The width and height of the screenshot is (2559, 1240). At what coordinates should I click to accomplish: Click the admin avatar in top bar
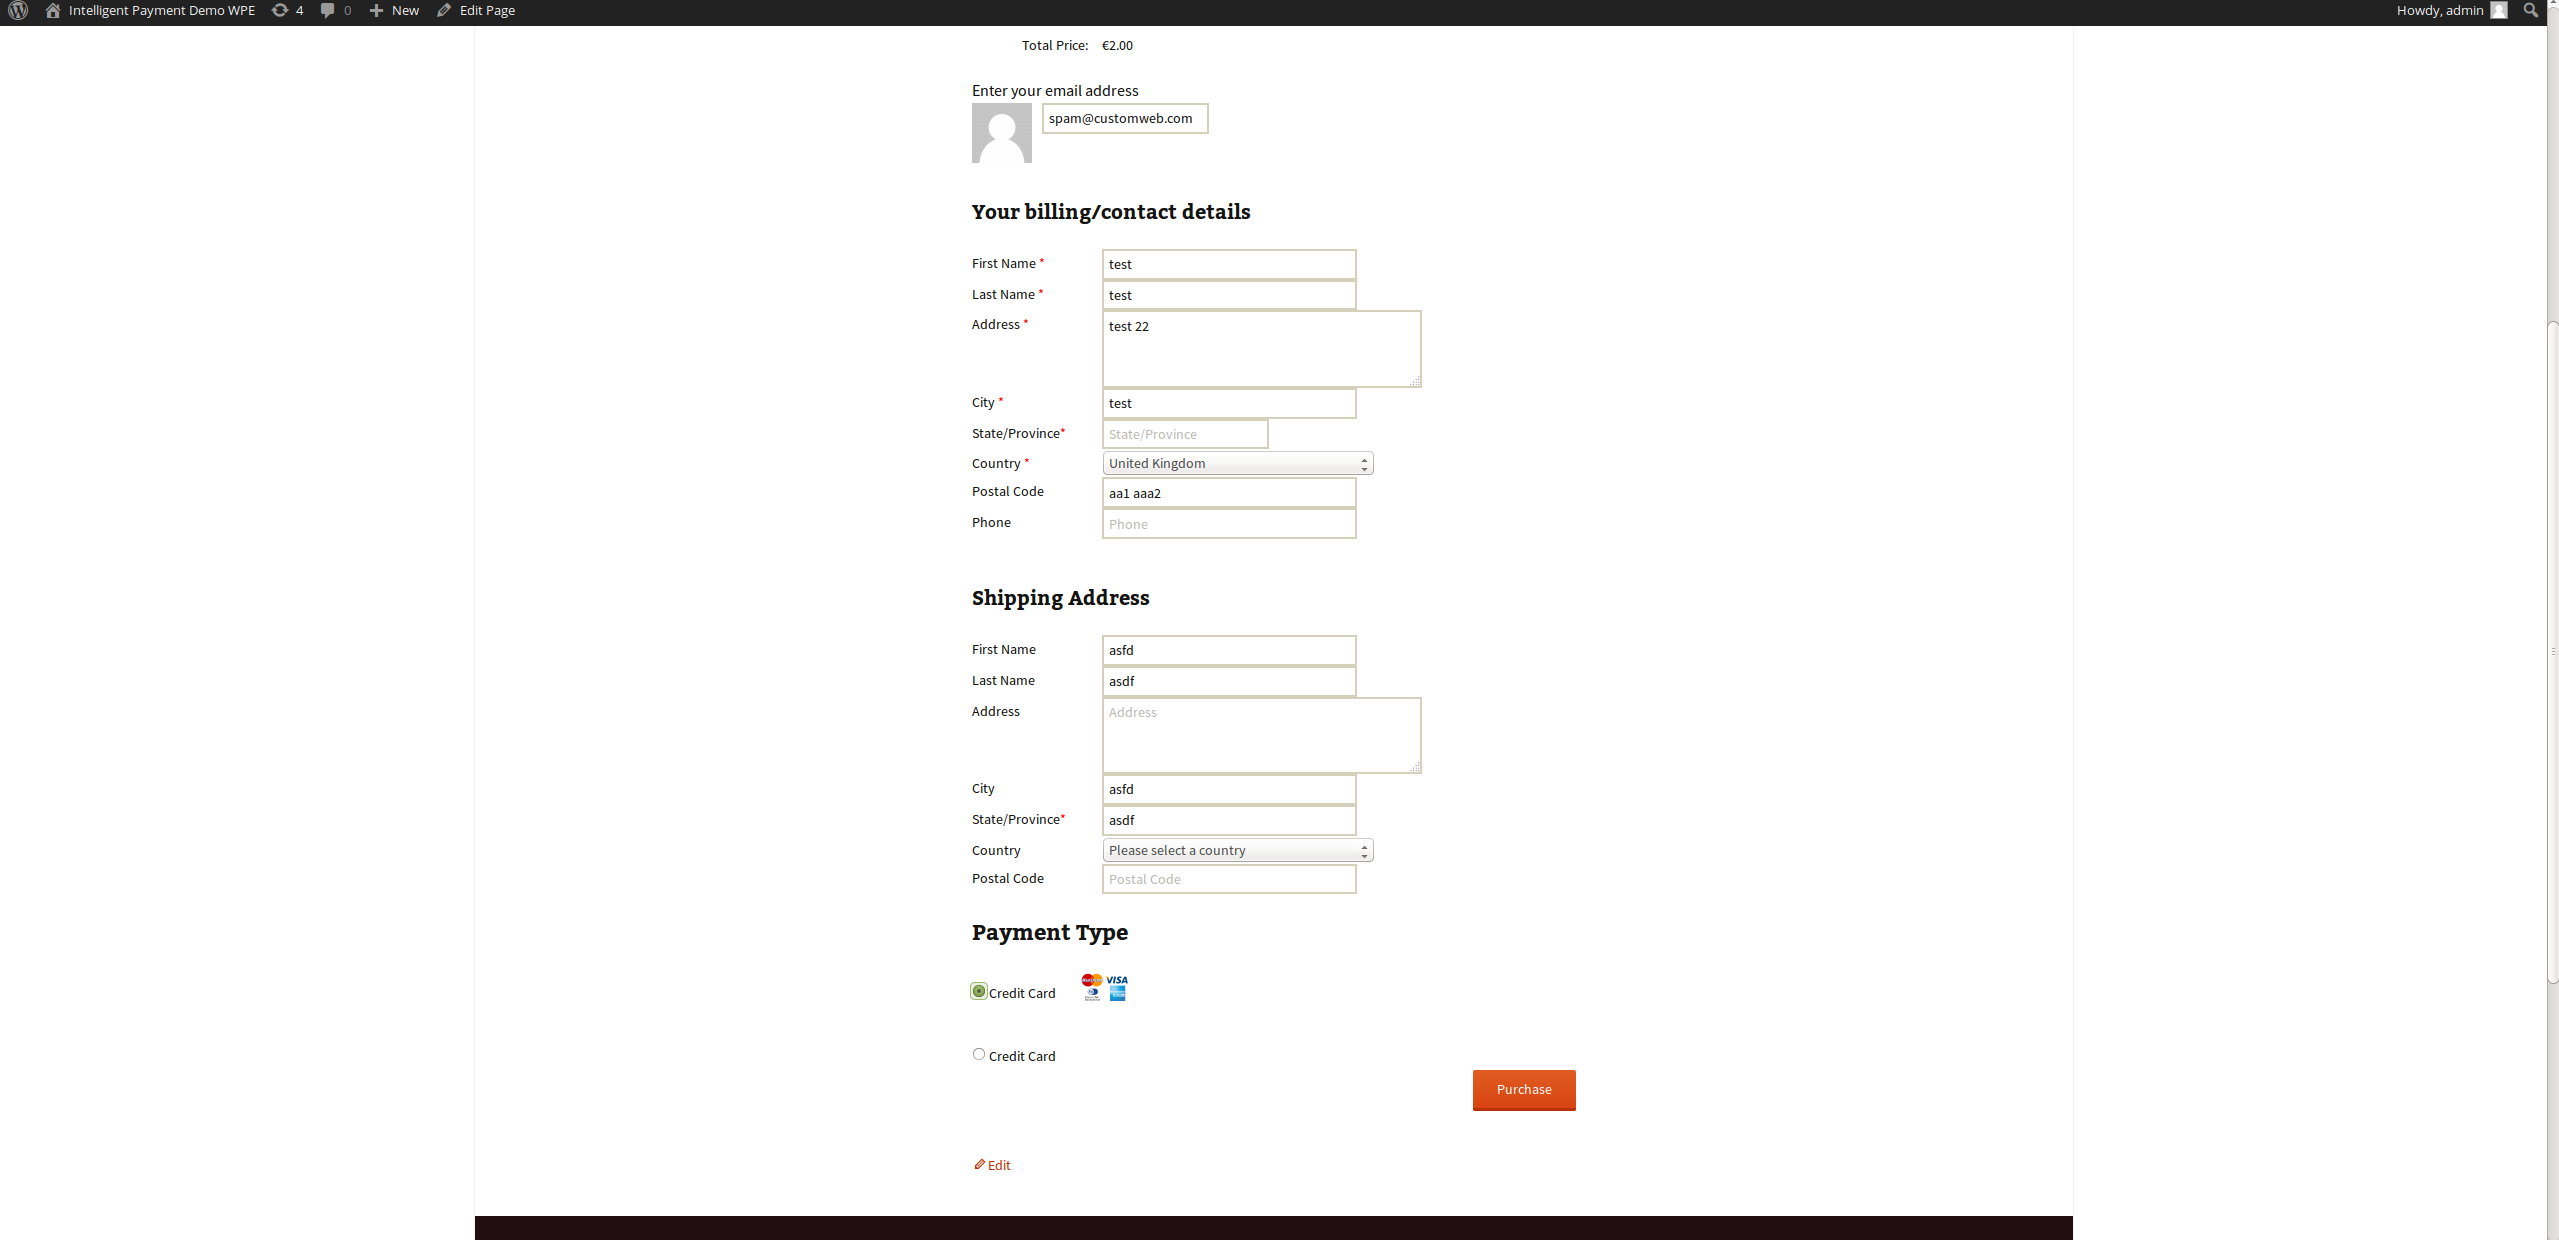point(2499,11)
